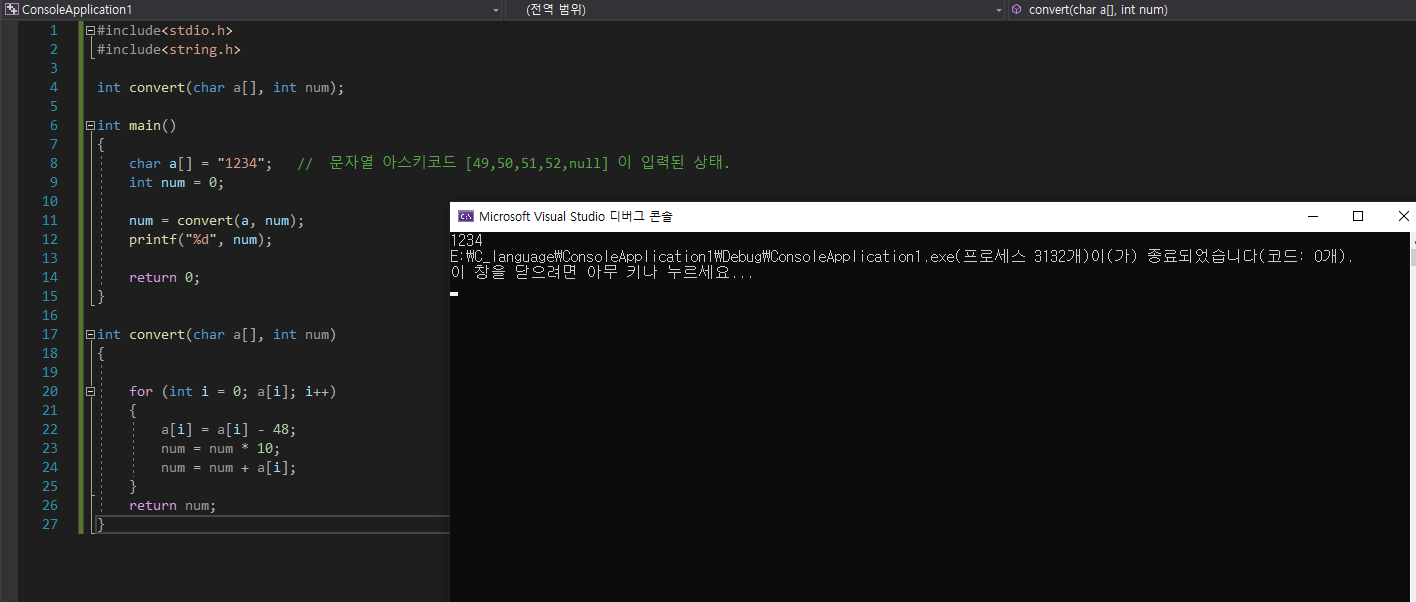The image size is (1416, 602).
Task: Click the 'return 0;' statement
Action: (164, 277)
